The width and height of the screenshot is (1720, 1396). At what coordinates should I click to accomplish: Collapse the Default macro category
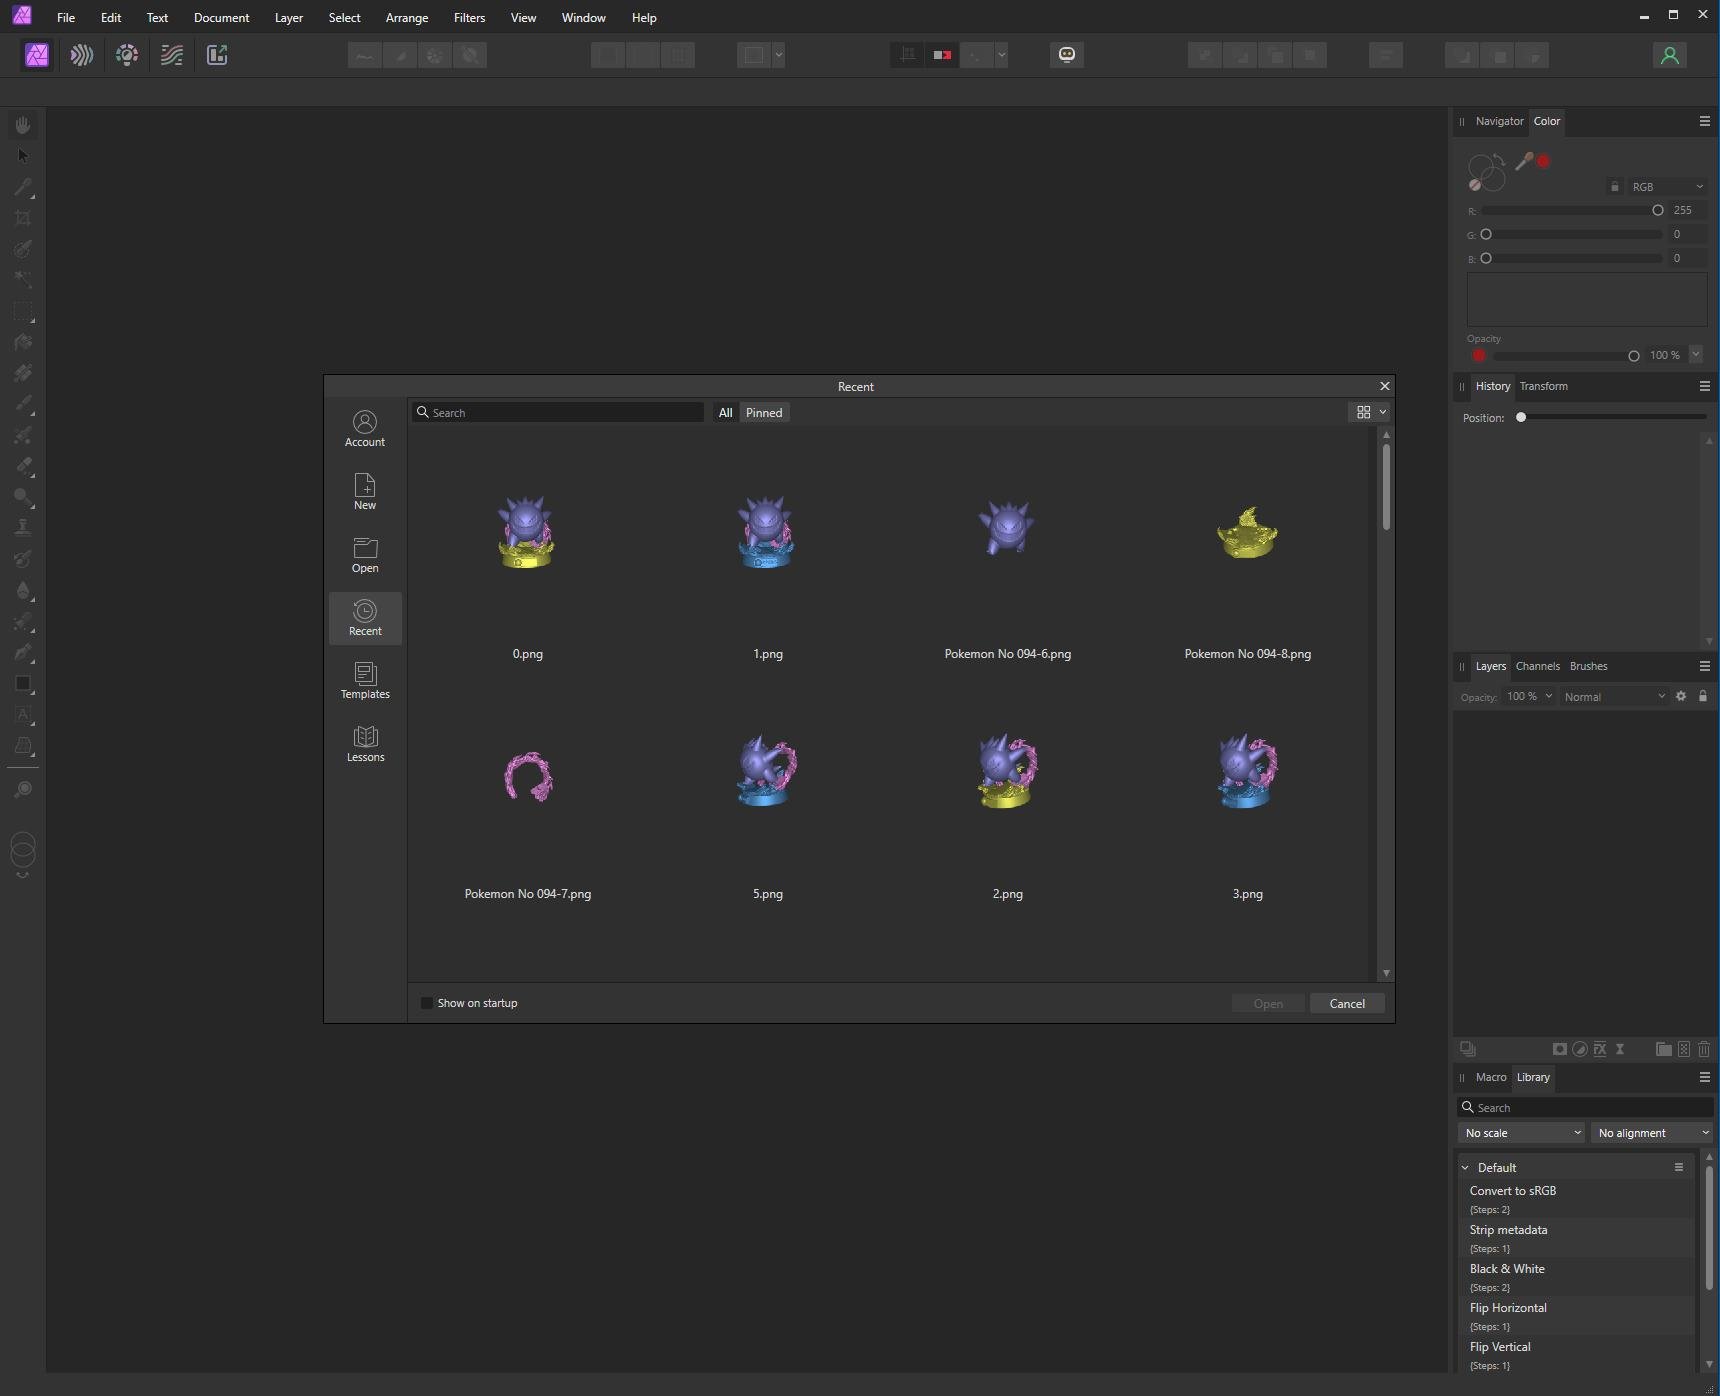pos(1466,1167)
